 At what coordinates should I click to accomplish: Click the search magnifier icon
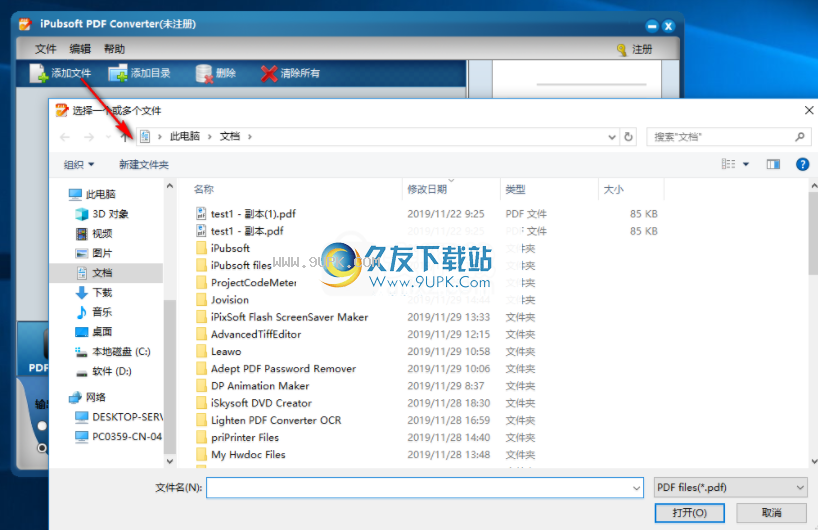[x=800, y=137]
